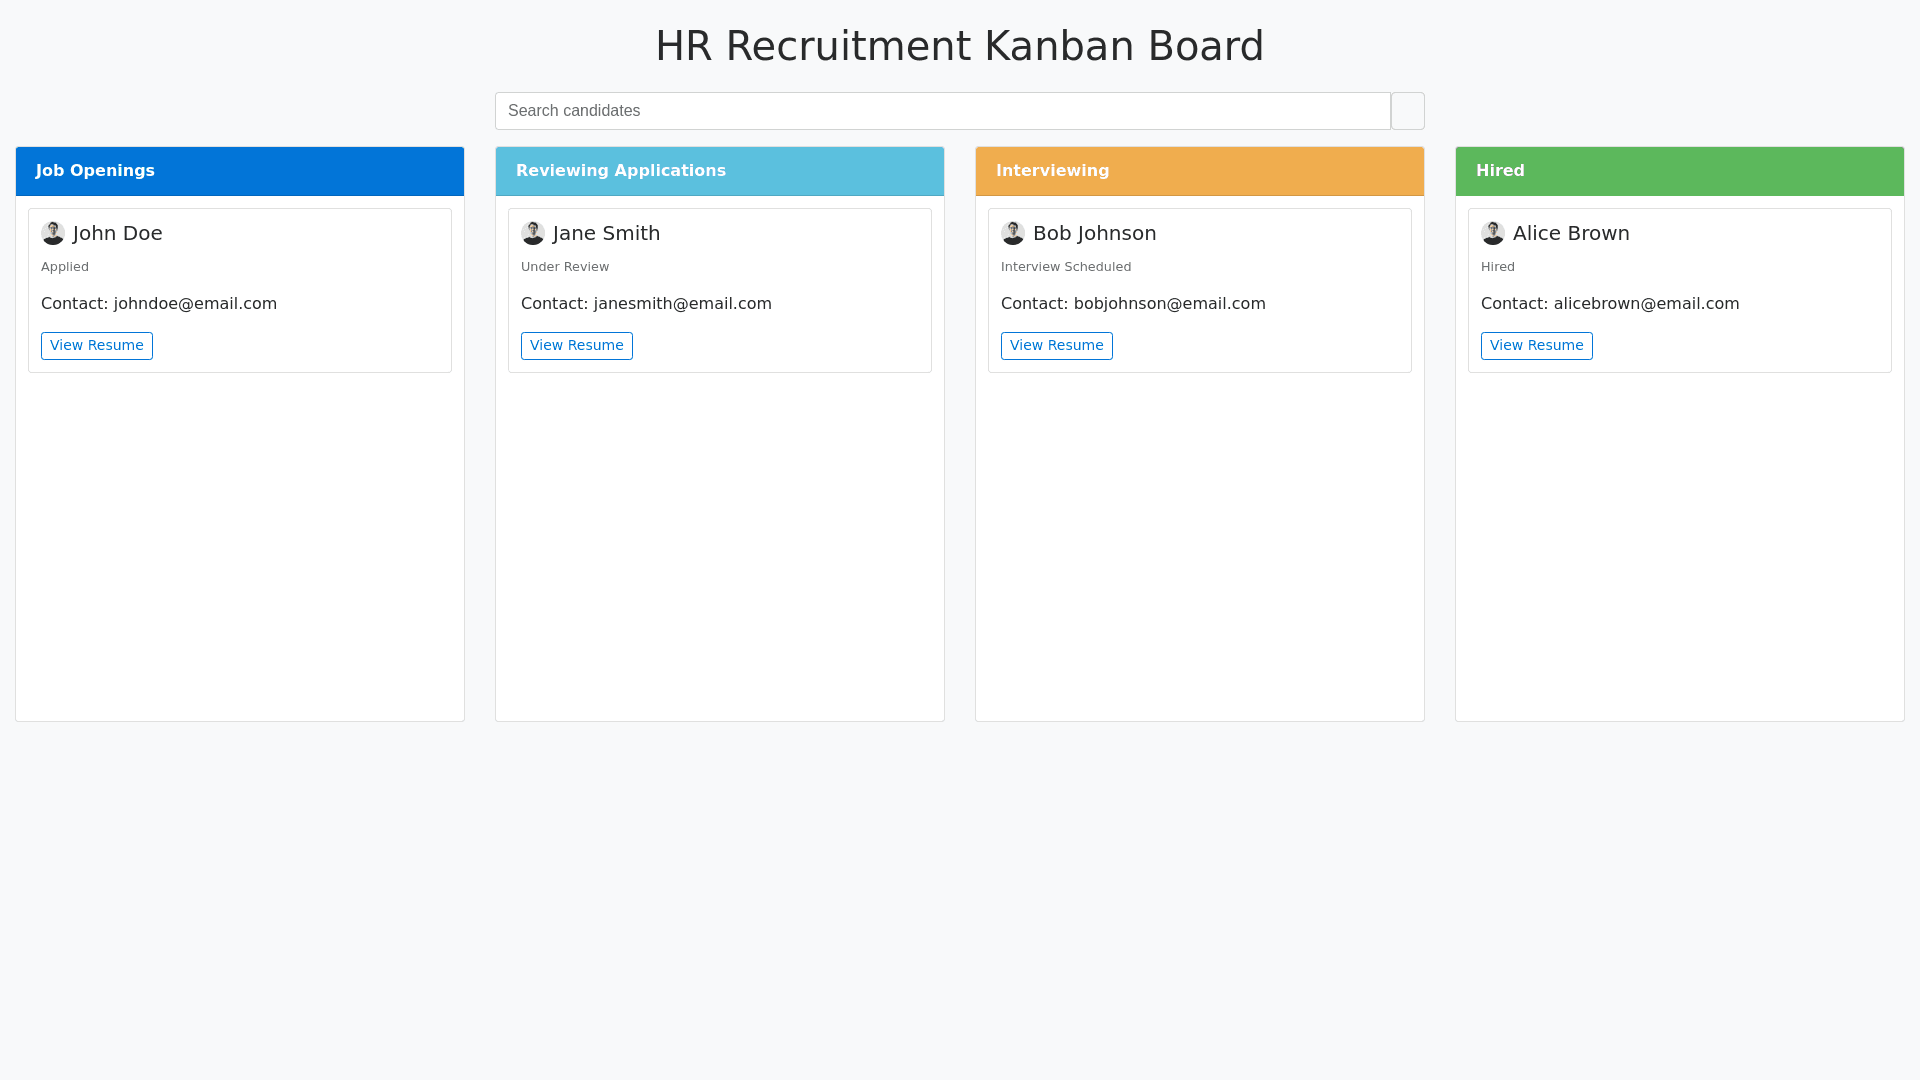Viewport: 1920px width, 1080px height.
Task: Open Jane Smith's resume
Action: [x=577, y=346]
